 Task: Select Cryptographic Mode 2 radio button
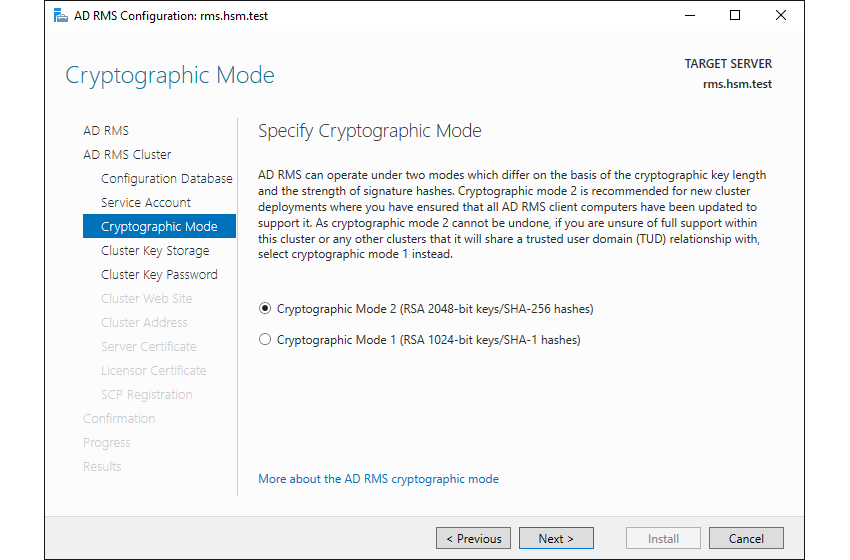coord(265,308)
